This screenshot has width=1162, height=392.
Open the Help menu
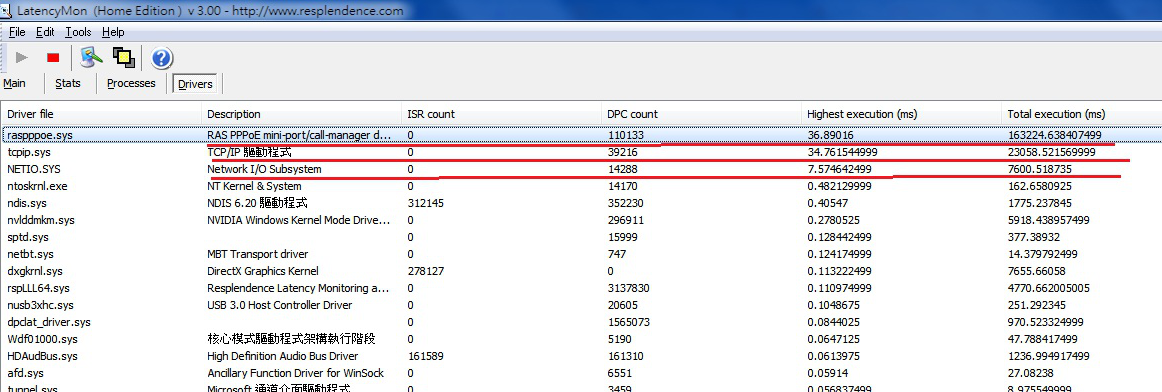click(x=113, y=32)
